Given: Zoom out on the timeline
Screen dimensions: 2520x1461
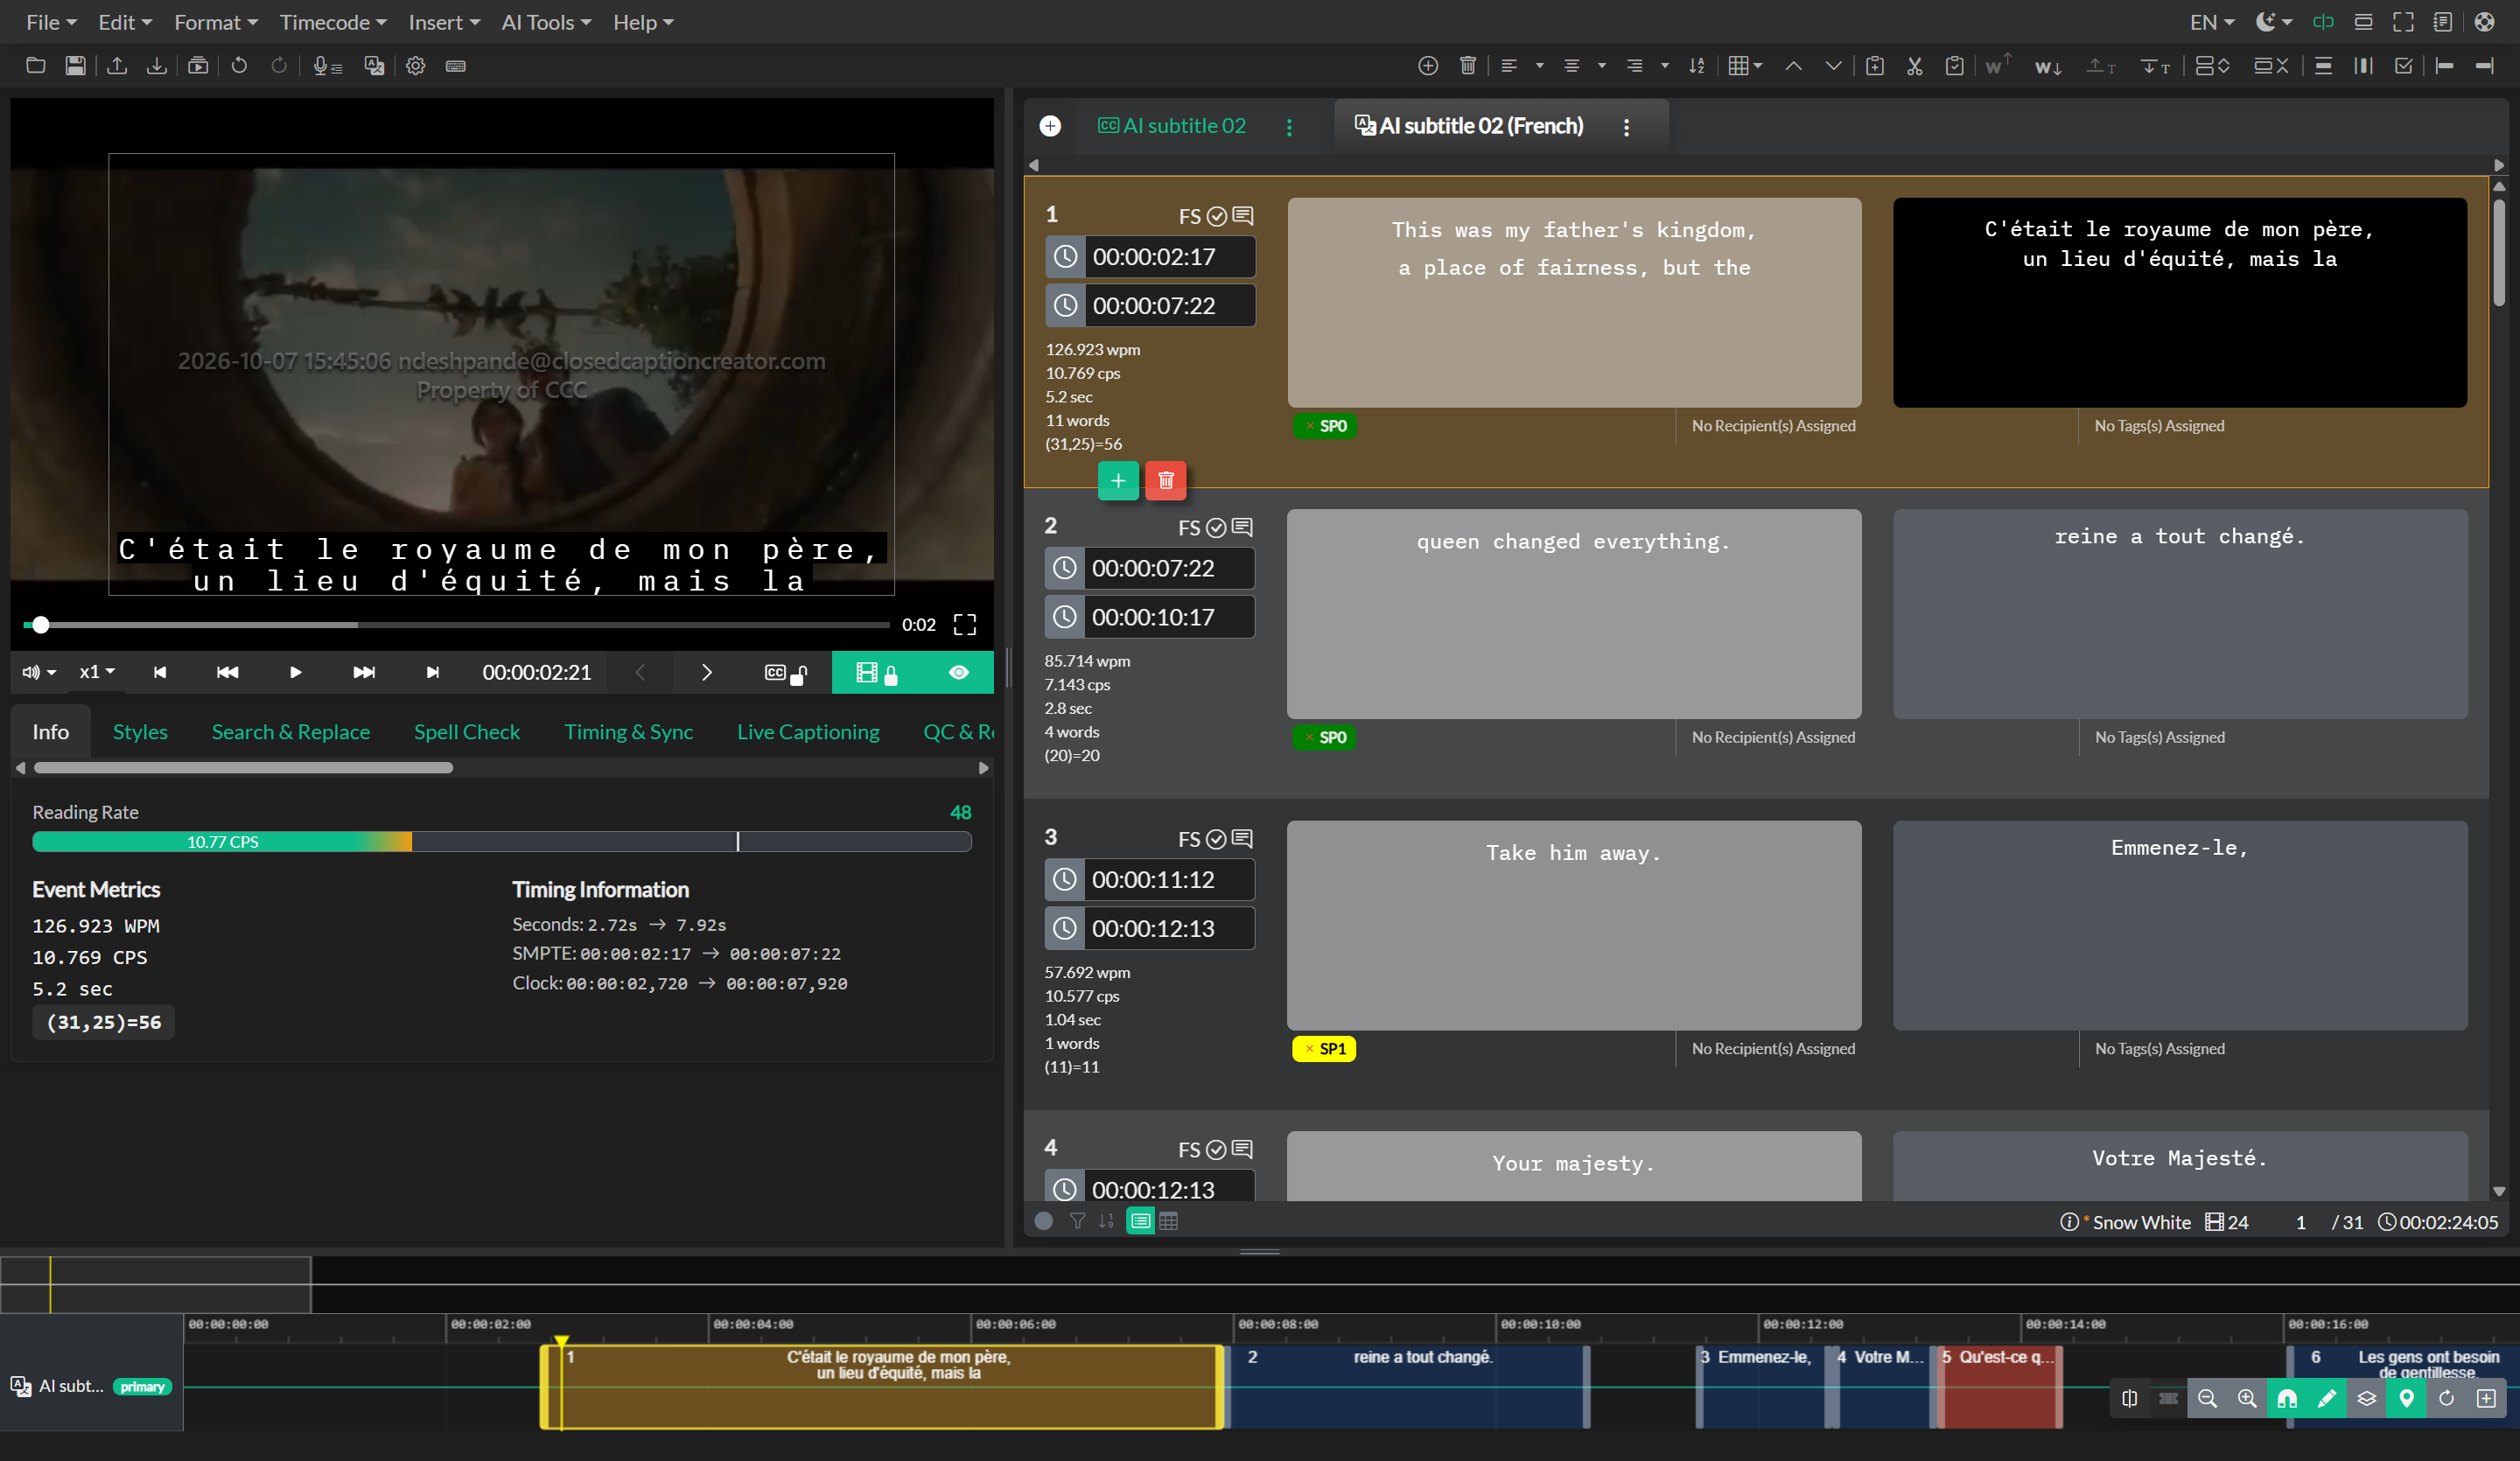Looking at the screenshot, I should click(2207, 1399).
